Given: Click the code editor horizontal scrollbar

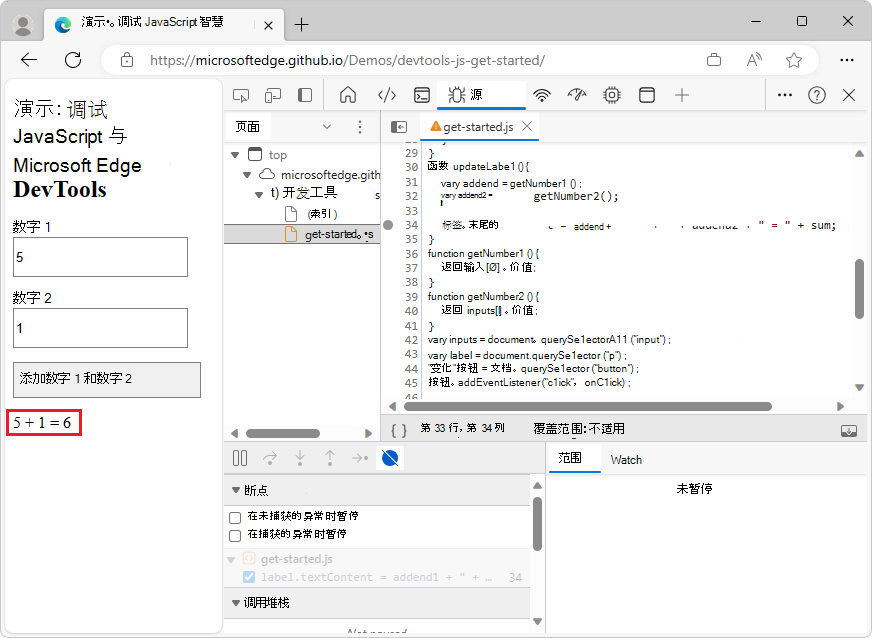Looking at the screenshot, I should [588, 407].
